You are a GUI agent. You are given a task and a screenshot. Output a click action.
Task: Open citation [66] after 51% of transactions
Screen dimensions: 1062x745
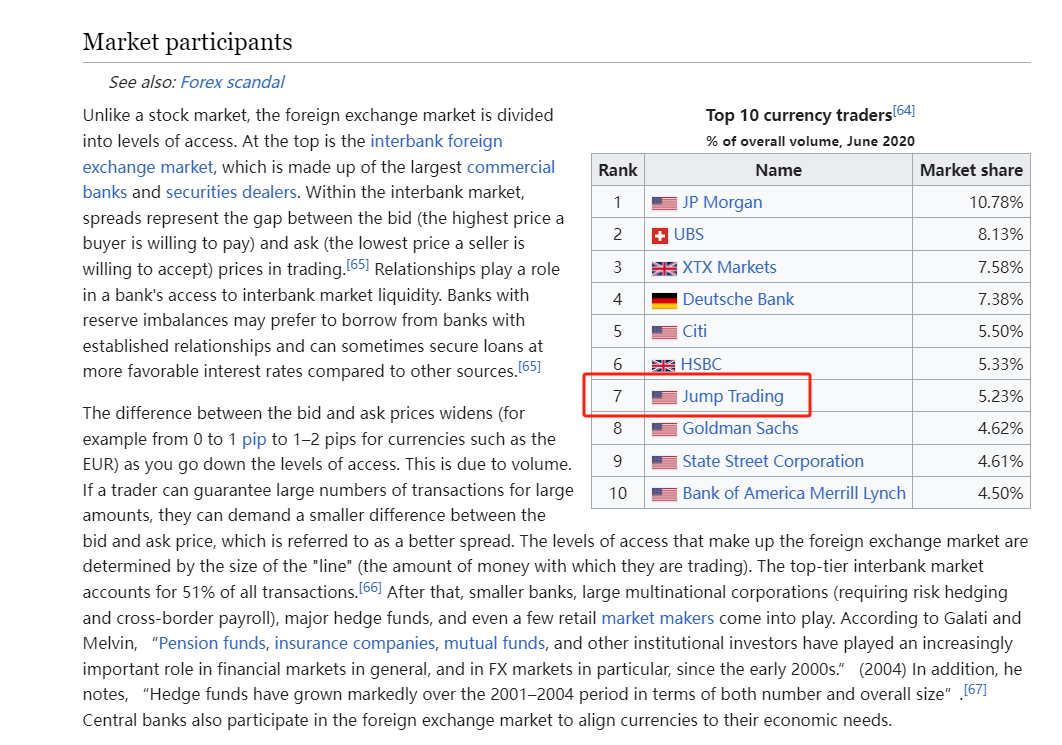point(370,587)
